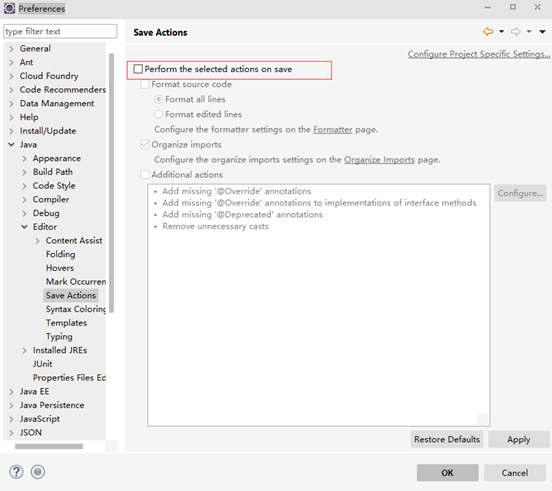The image size is (552, 491).
Task: Expand the Code Recommenders node
Action: (11, 90)
